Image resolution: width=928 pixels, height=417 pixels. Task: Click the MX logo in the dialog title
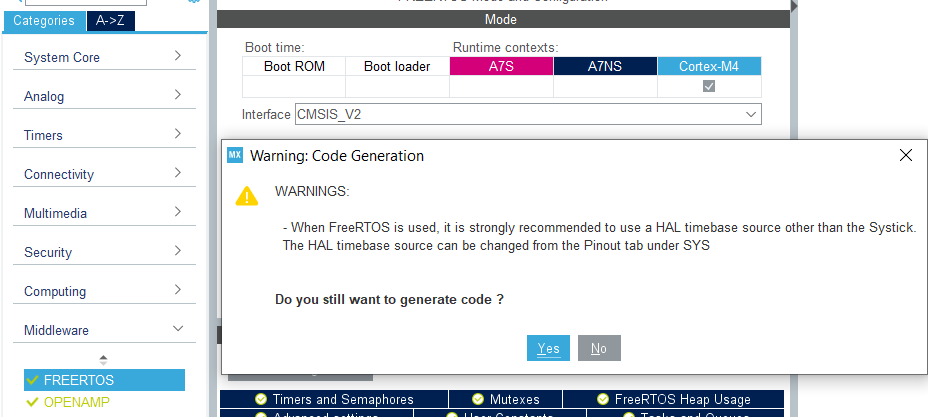coord(235,156)
